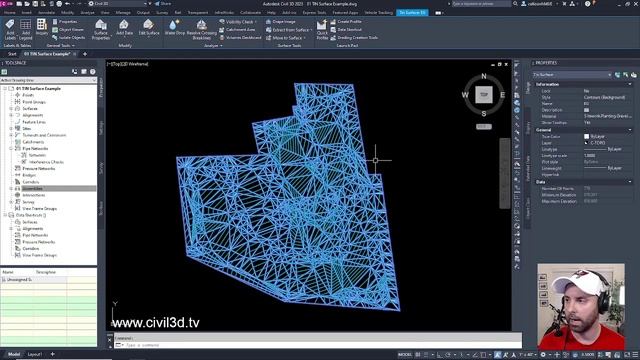Screen dimensions: 640x360
Task: Click the Share button in title bar
Action: tap(163, 4)
